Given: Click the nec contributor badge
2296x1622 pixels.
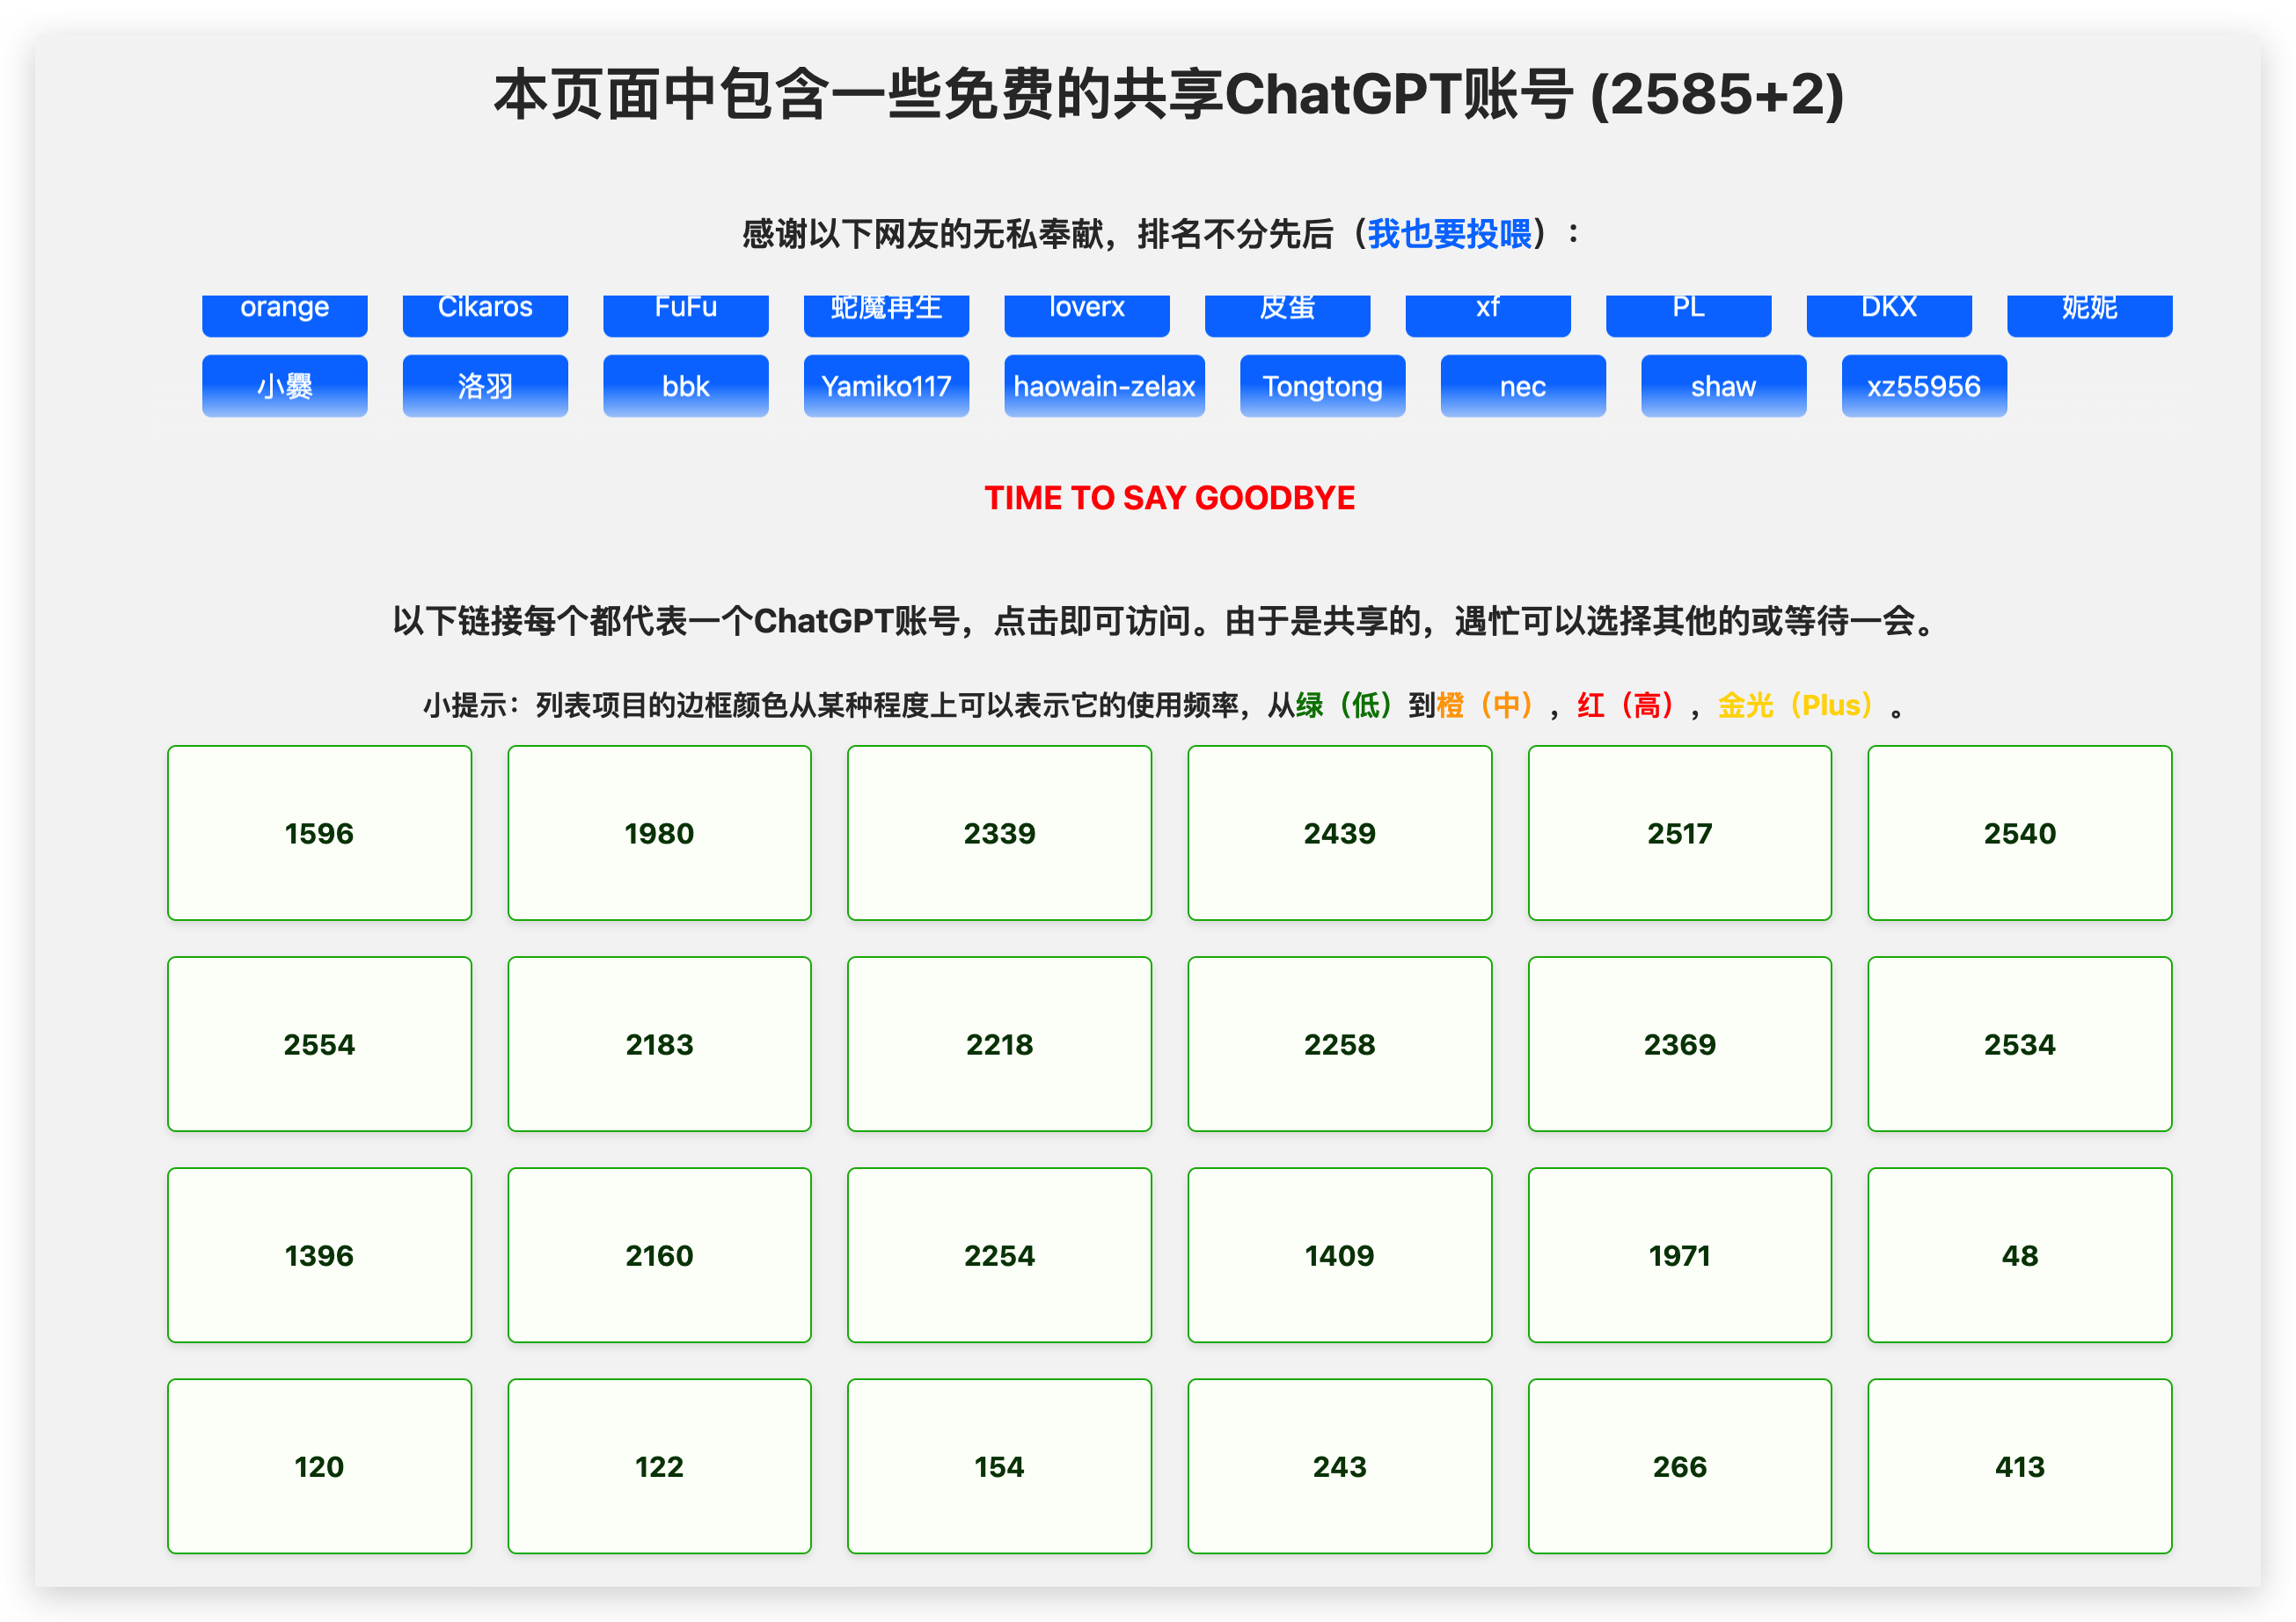Looking at the screenshot, I should [1523, 386].
